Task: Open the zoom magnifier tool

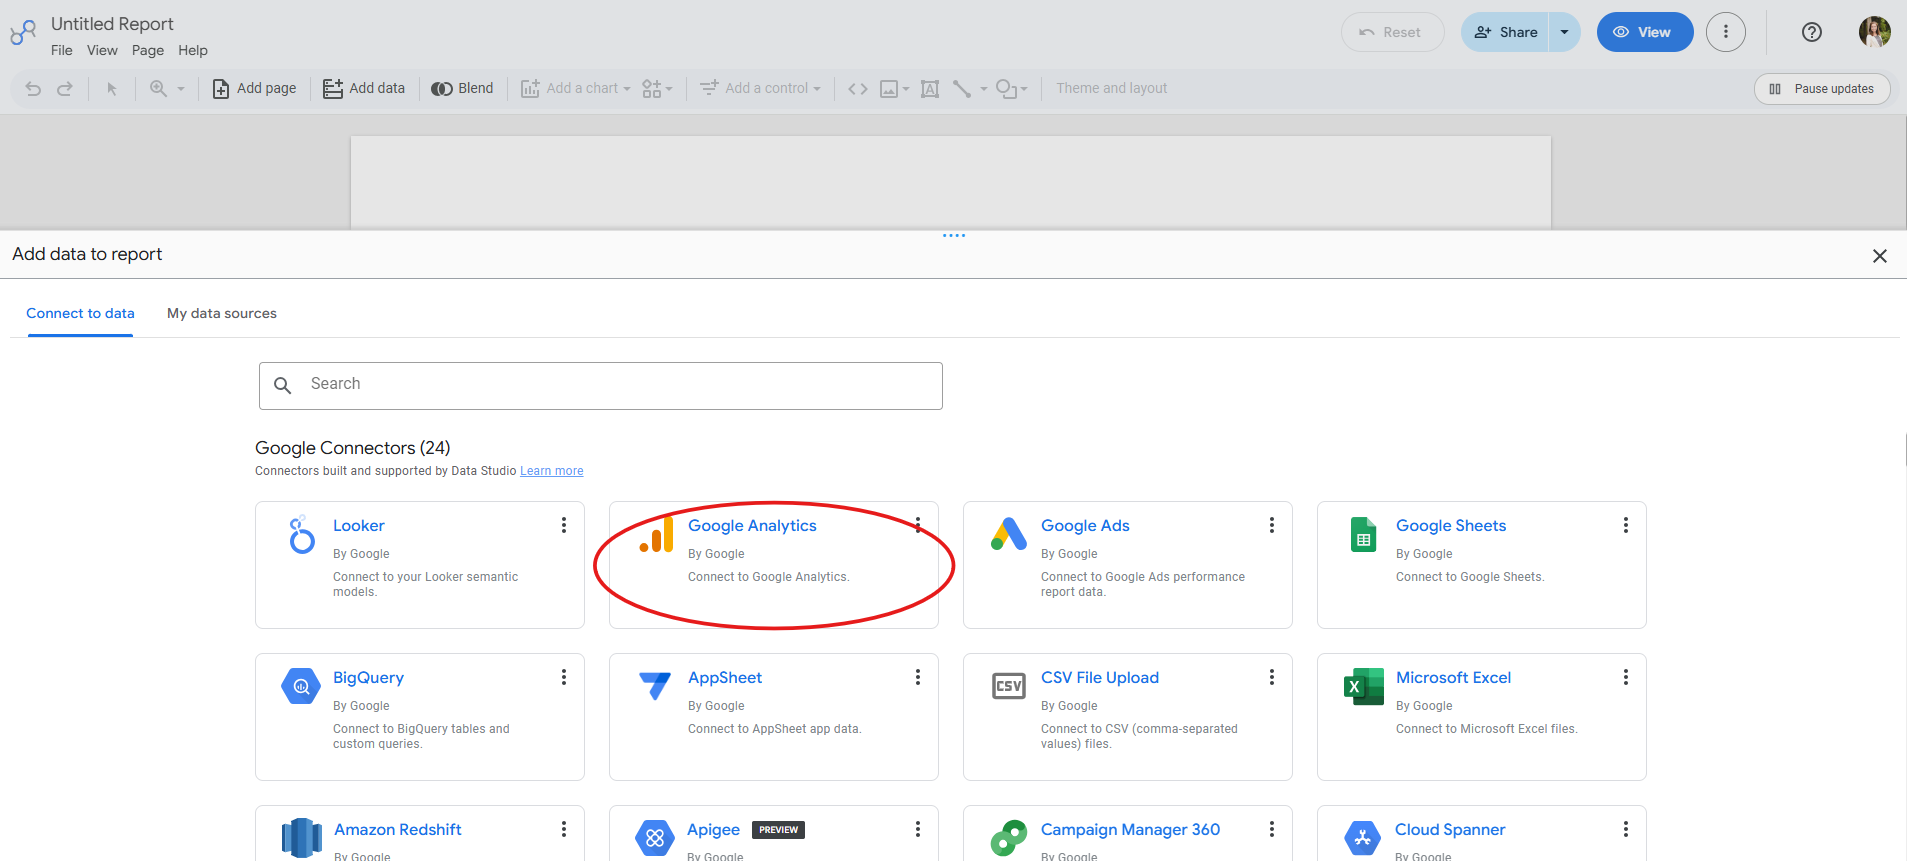Action: [158, 89]
